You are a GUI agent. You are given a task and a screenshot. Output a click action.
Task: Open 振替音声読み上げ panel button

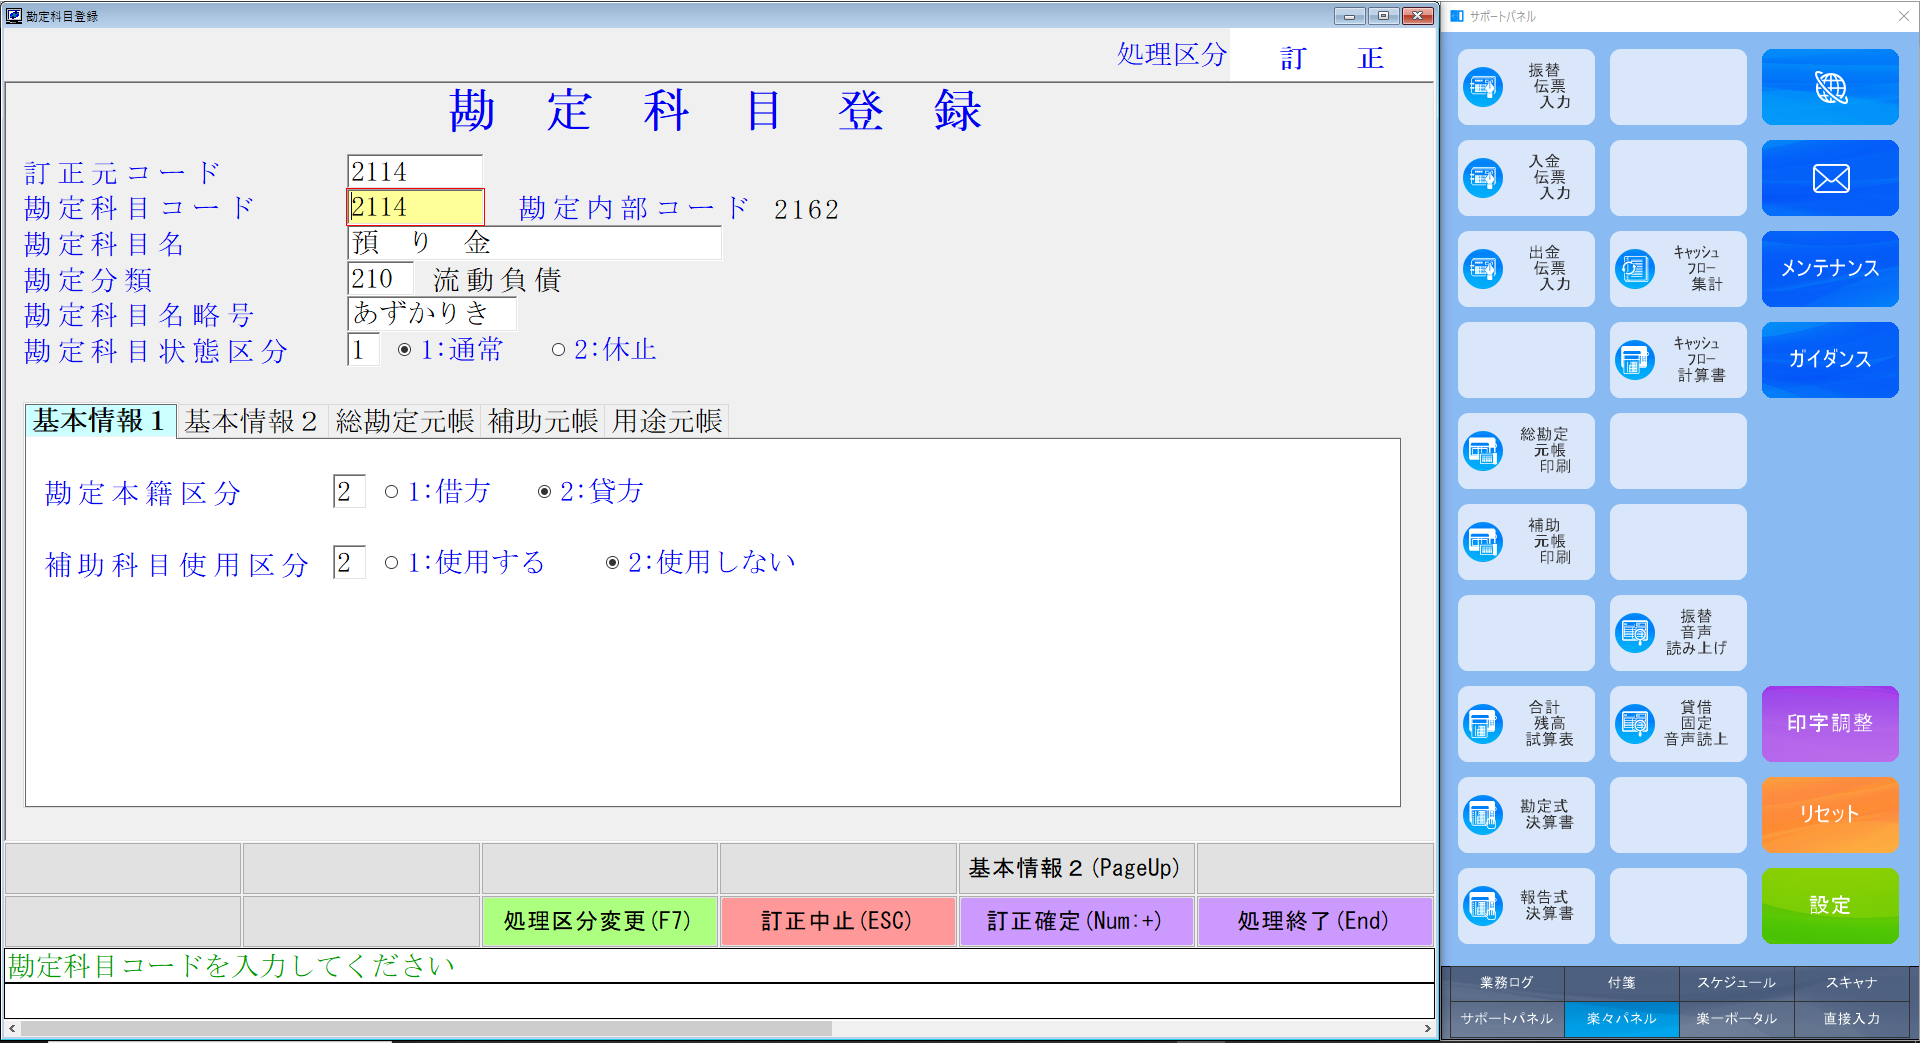click(x=1678, y=633)
